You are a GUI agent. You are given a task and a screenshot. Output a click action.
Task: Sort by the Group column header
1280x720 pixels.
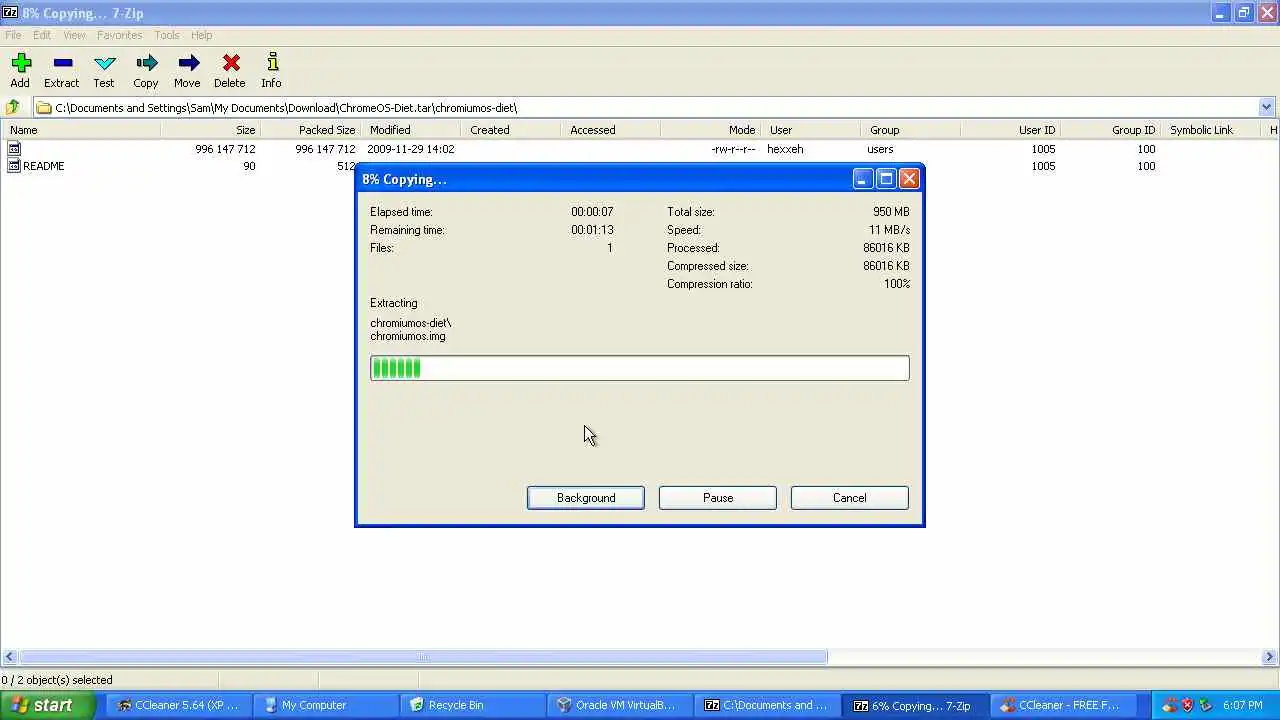(x=910, y=130)
